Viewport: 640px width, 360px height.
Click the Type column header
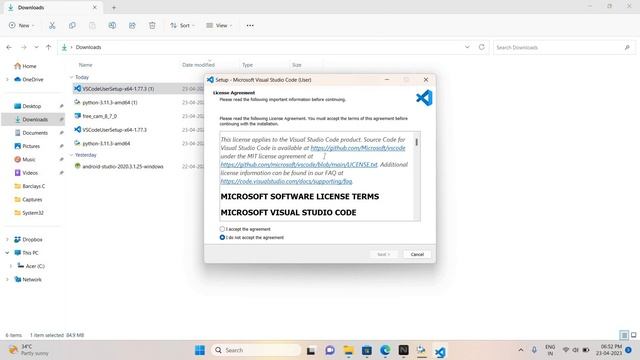pos(247,65)
